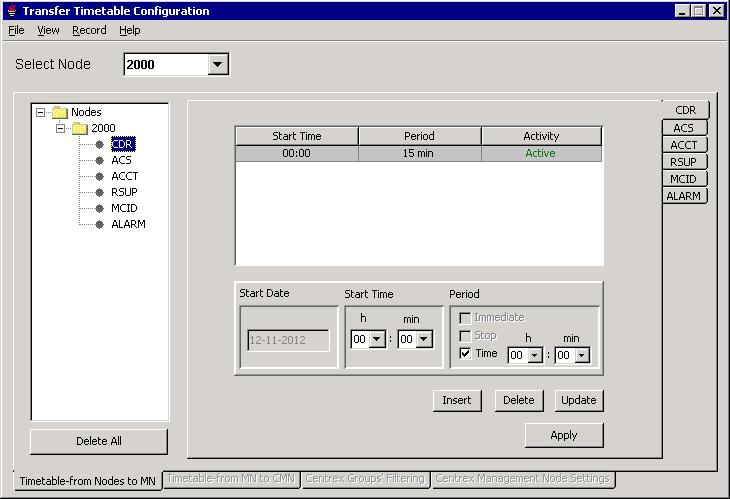Viewport: 730px width, 499px height.
Task: Click the Start Time column header
Action: [297, 136]
